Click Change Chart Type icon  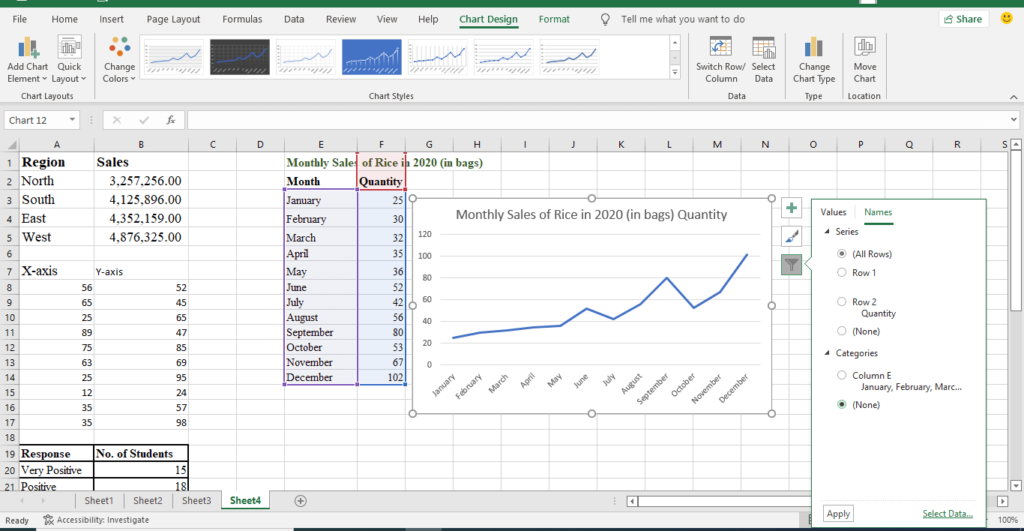click(x=814, y=48)
